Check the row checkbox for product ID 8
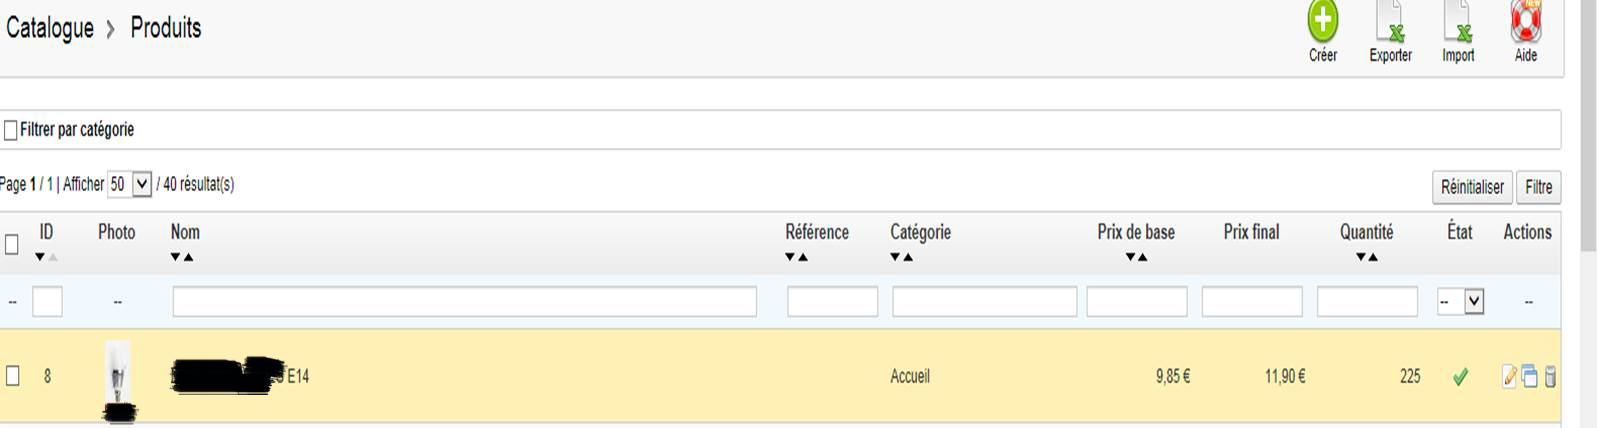This screenshot has width=1597, height=428. 13,376
